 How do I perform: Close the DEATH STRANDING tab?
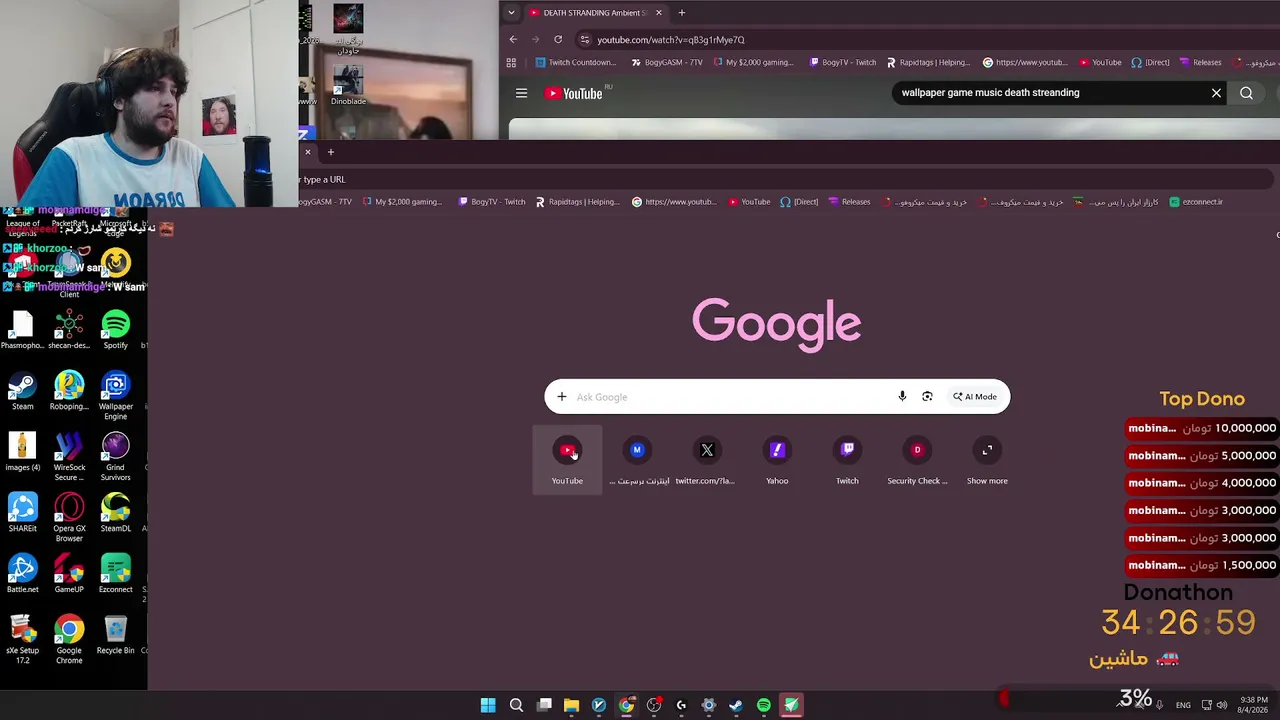tap(658, 13)
